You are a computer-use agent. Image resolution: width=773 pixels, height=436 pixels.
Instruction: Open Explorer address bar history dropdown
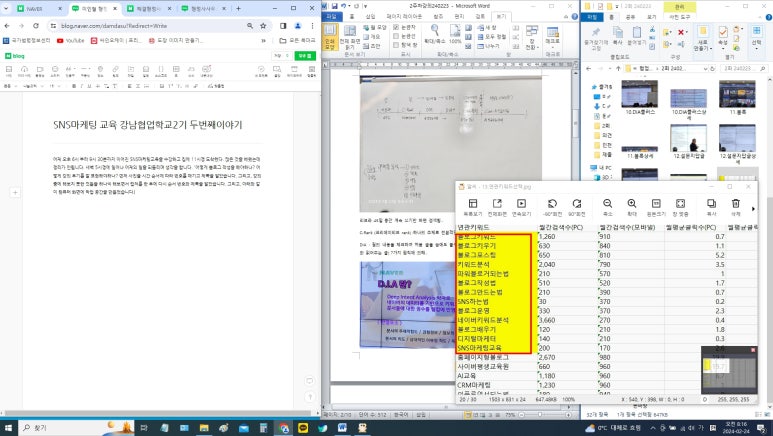tap(705, 69)
